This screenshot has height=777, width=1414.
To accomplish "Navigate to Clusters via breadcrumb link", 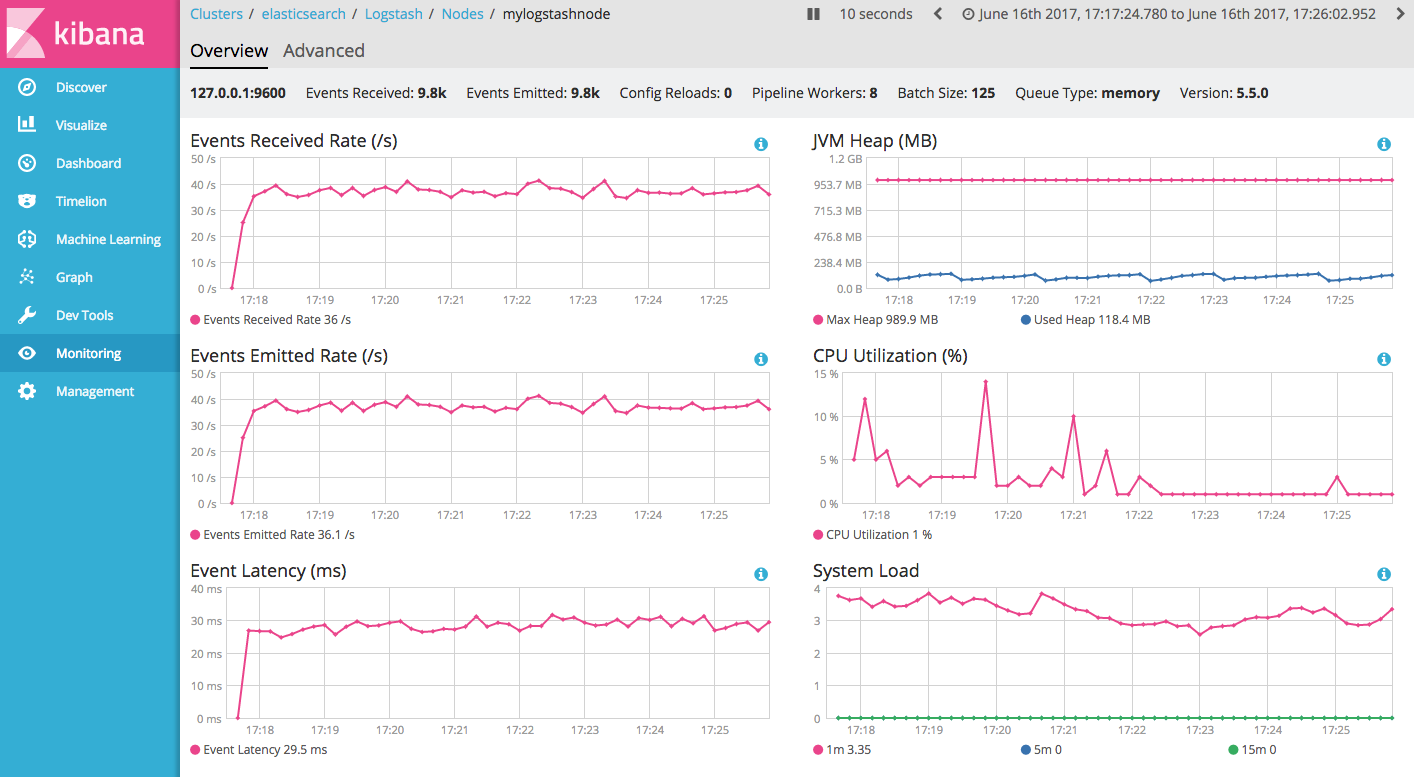I will tap(216, 13).
